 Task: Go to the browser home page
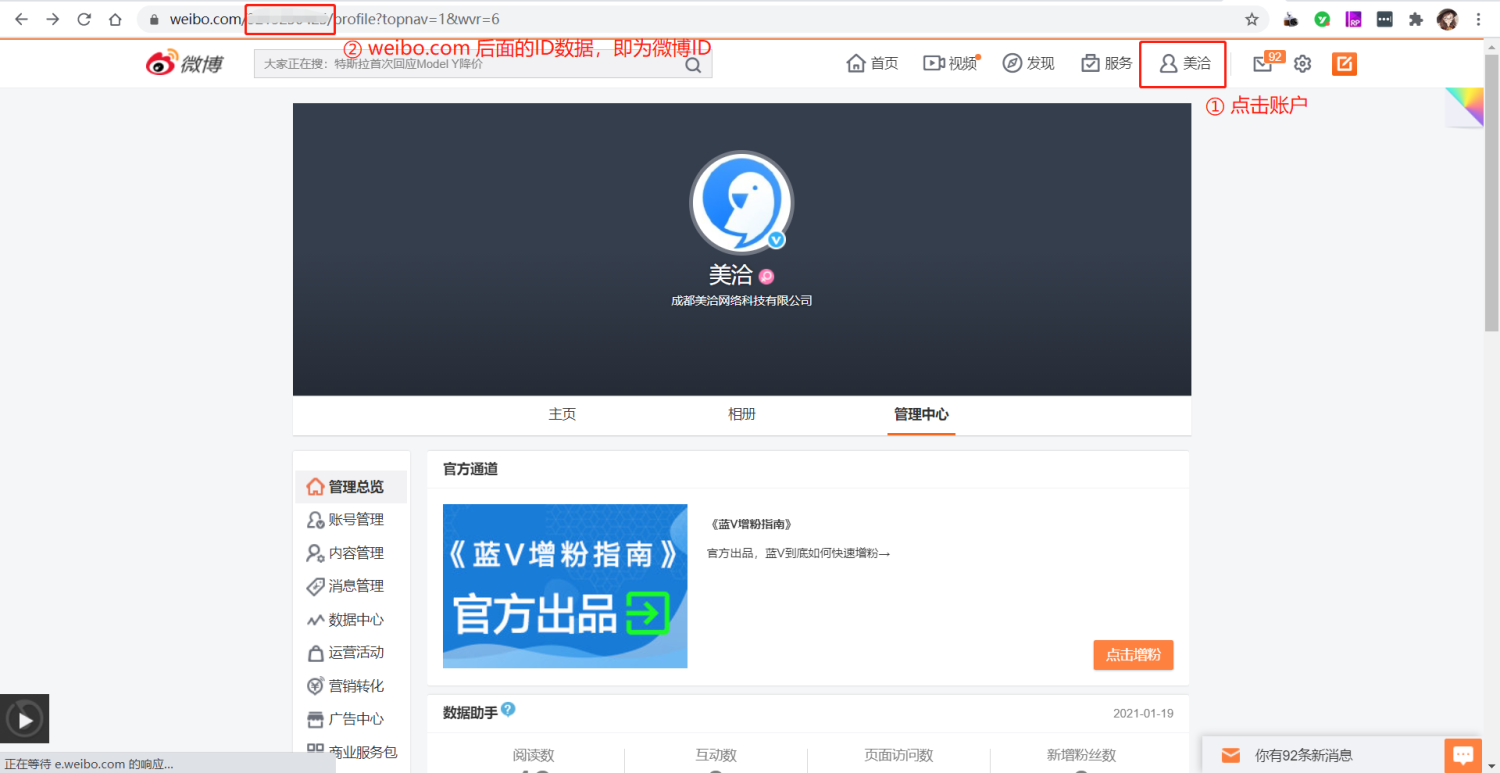pos(115,19)
